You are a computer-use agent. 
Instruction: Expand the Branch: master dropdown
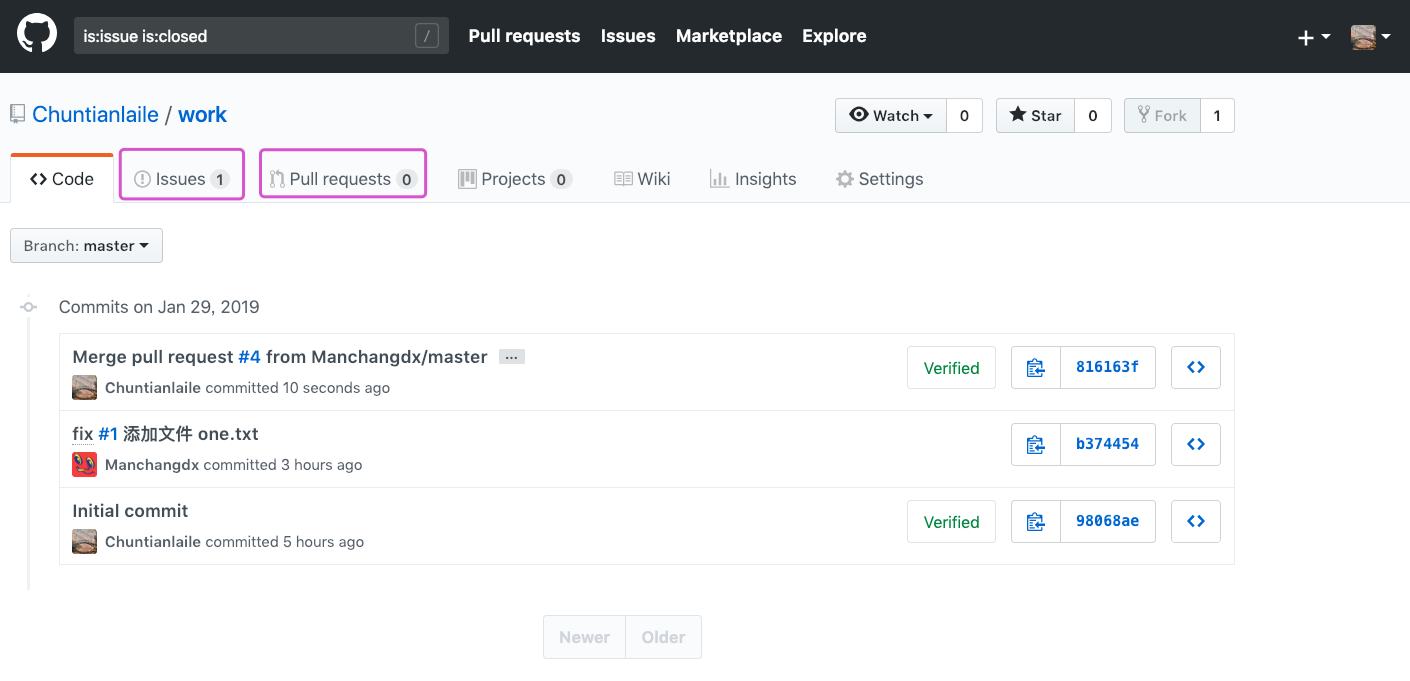point(86,246)
